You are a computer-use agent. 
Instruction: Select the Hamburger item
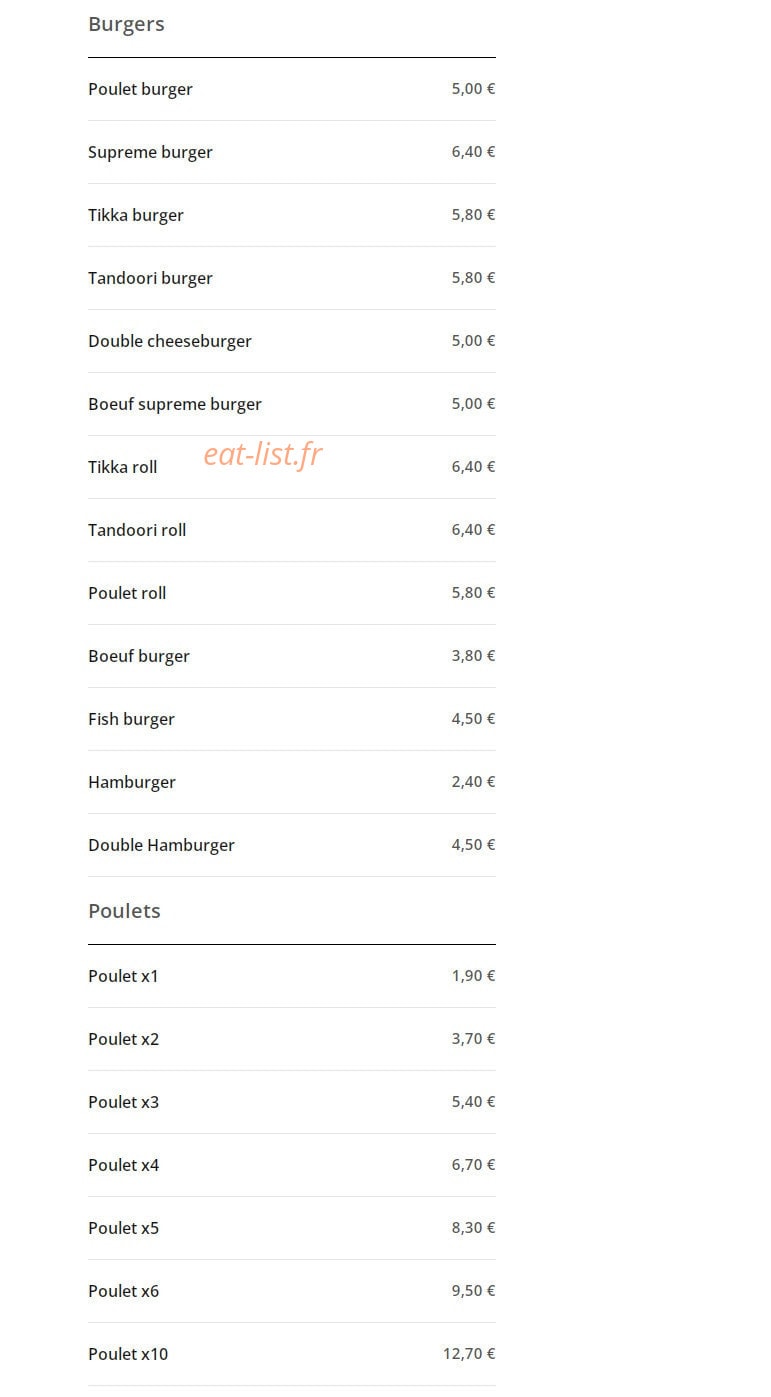pos(291,782)
